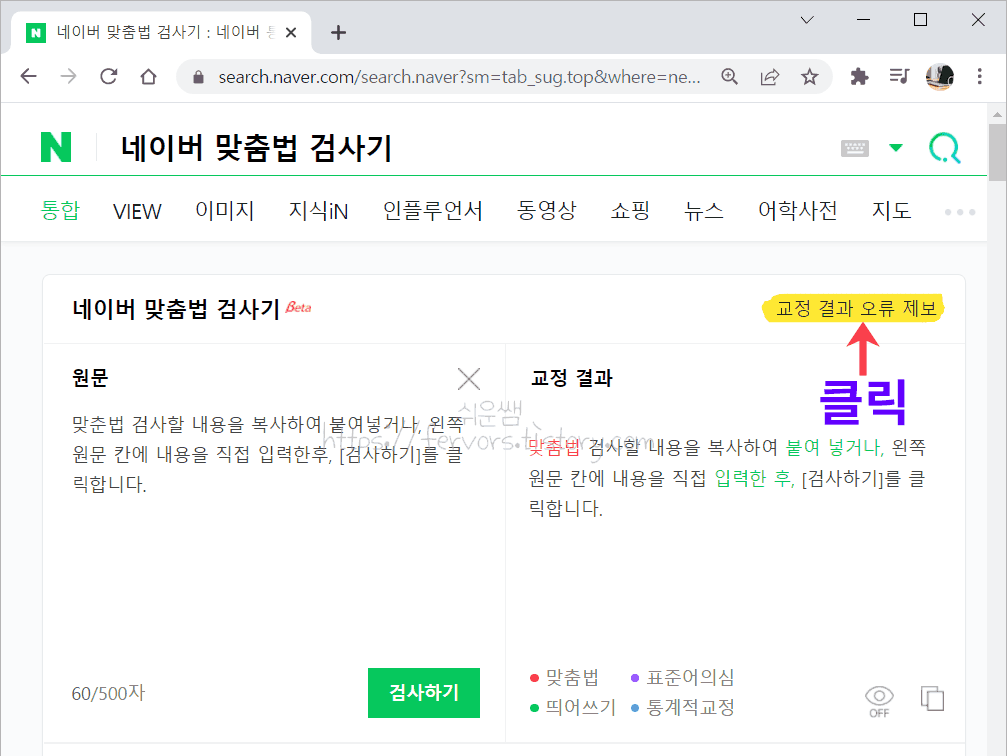1007x756 pixels.
Task: Open the on-screen keyboard icon
Action: (x=855, y=148)
